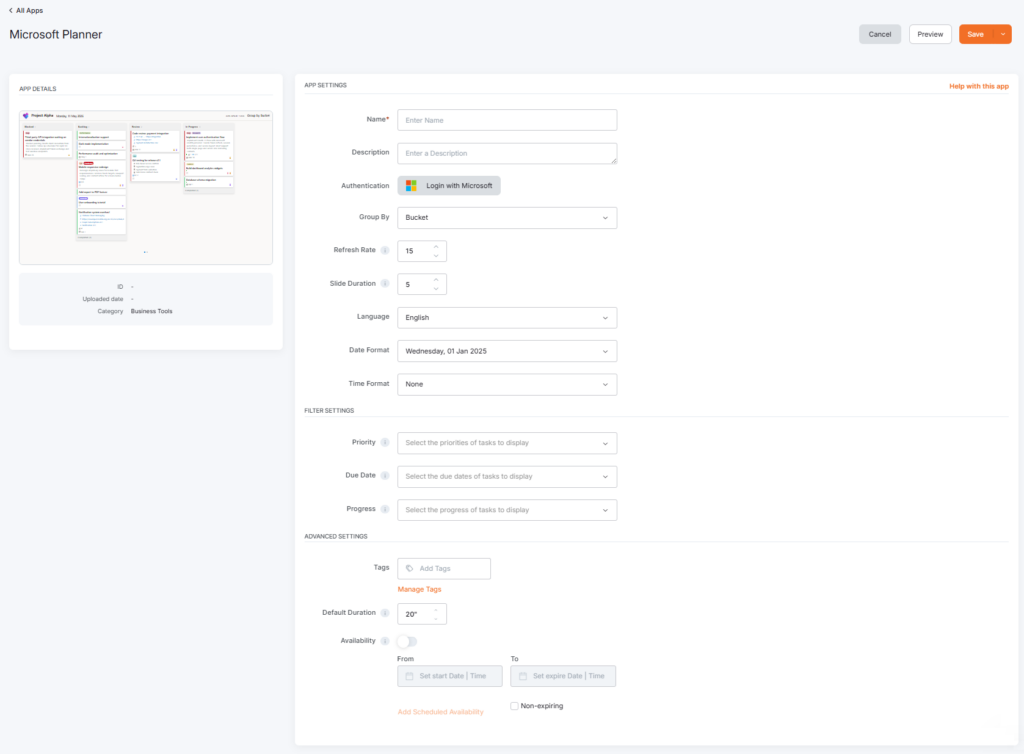Viewport: 1024px width, 754px height.
Task: Open the Language dropdown showing English
Action: [x=507, y=318]
